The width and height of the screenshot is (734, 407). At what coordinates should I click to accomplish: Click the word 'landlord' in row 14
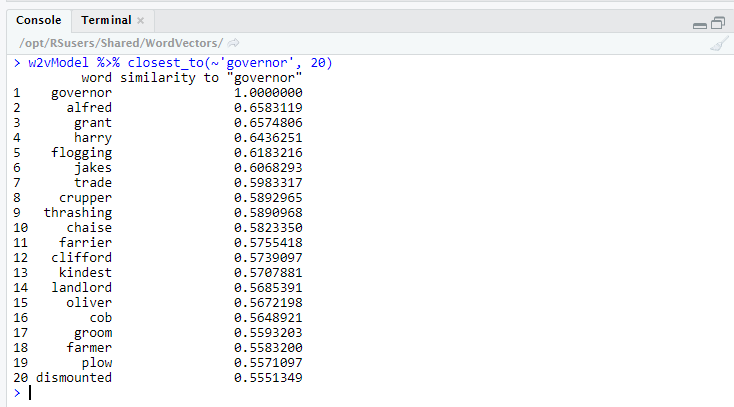(x=82, y=288)
